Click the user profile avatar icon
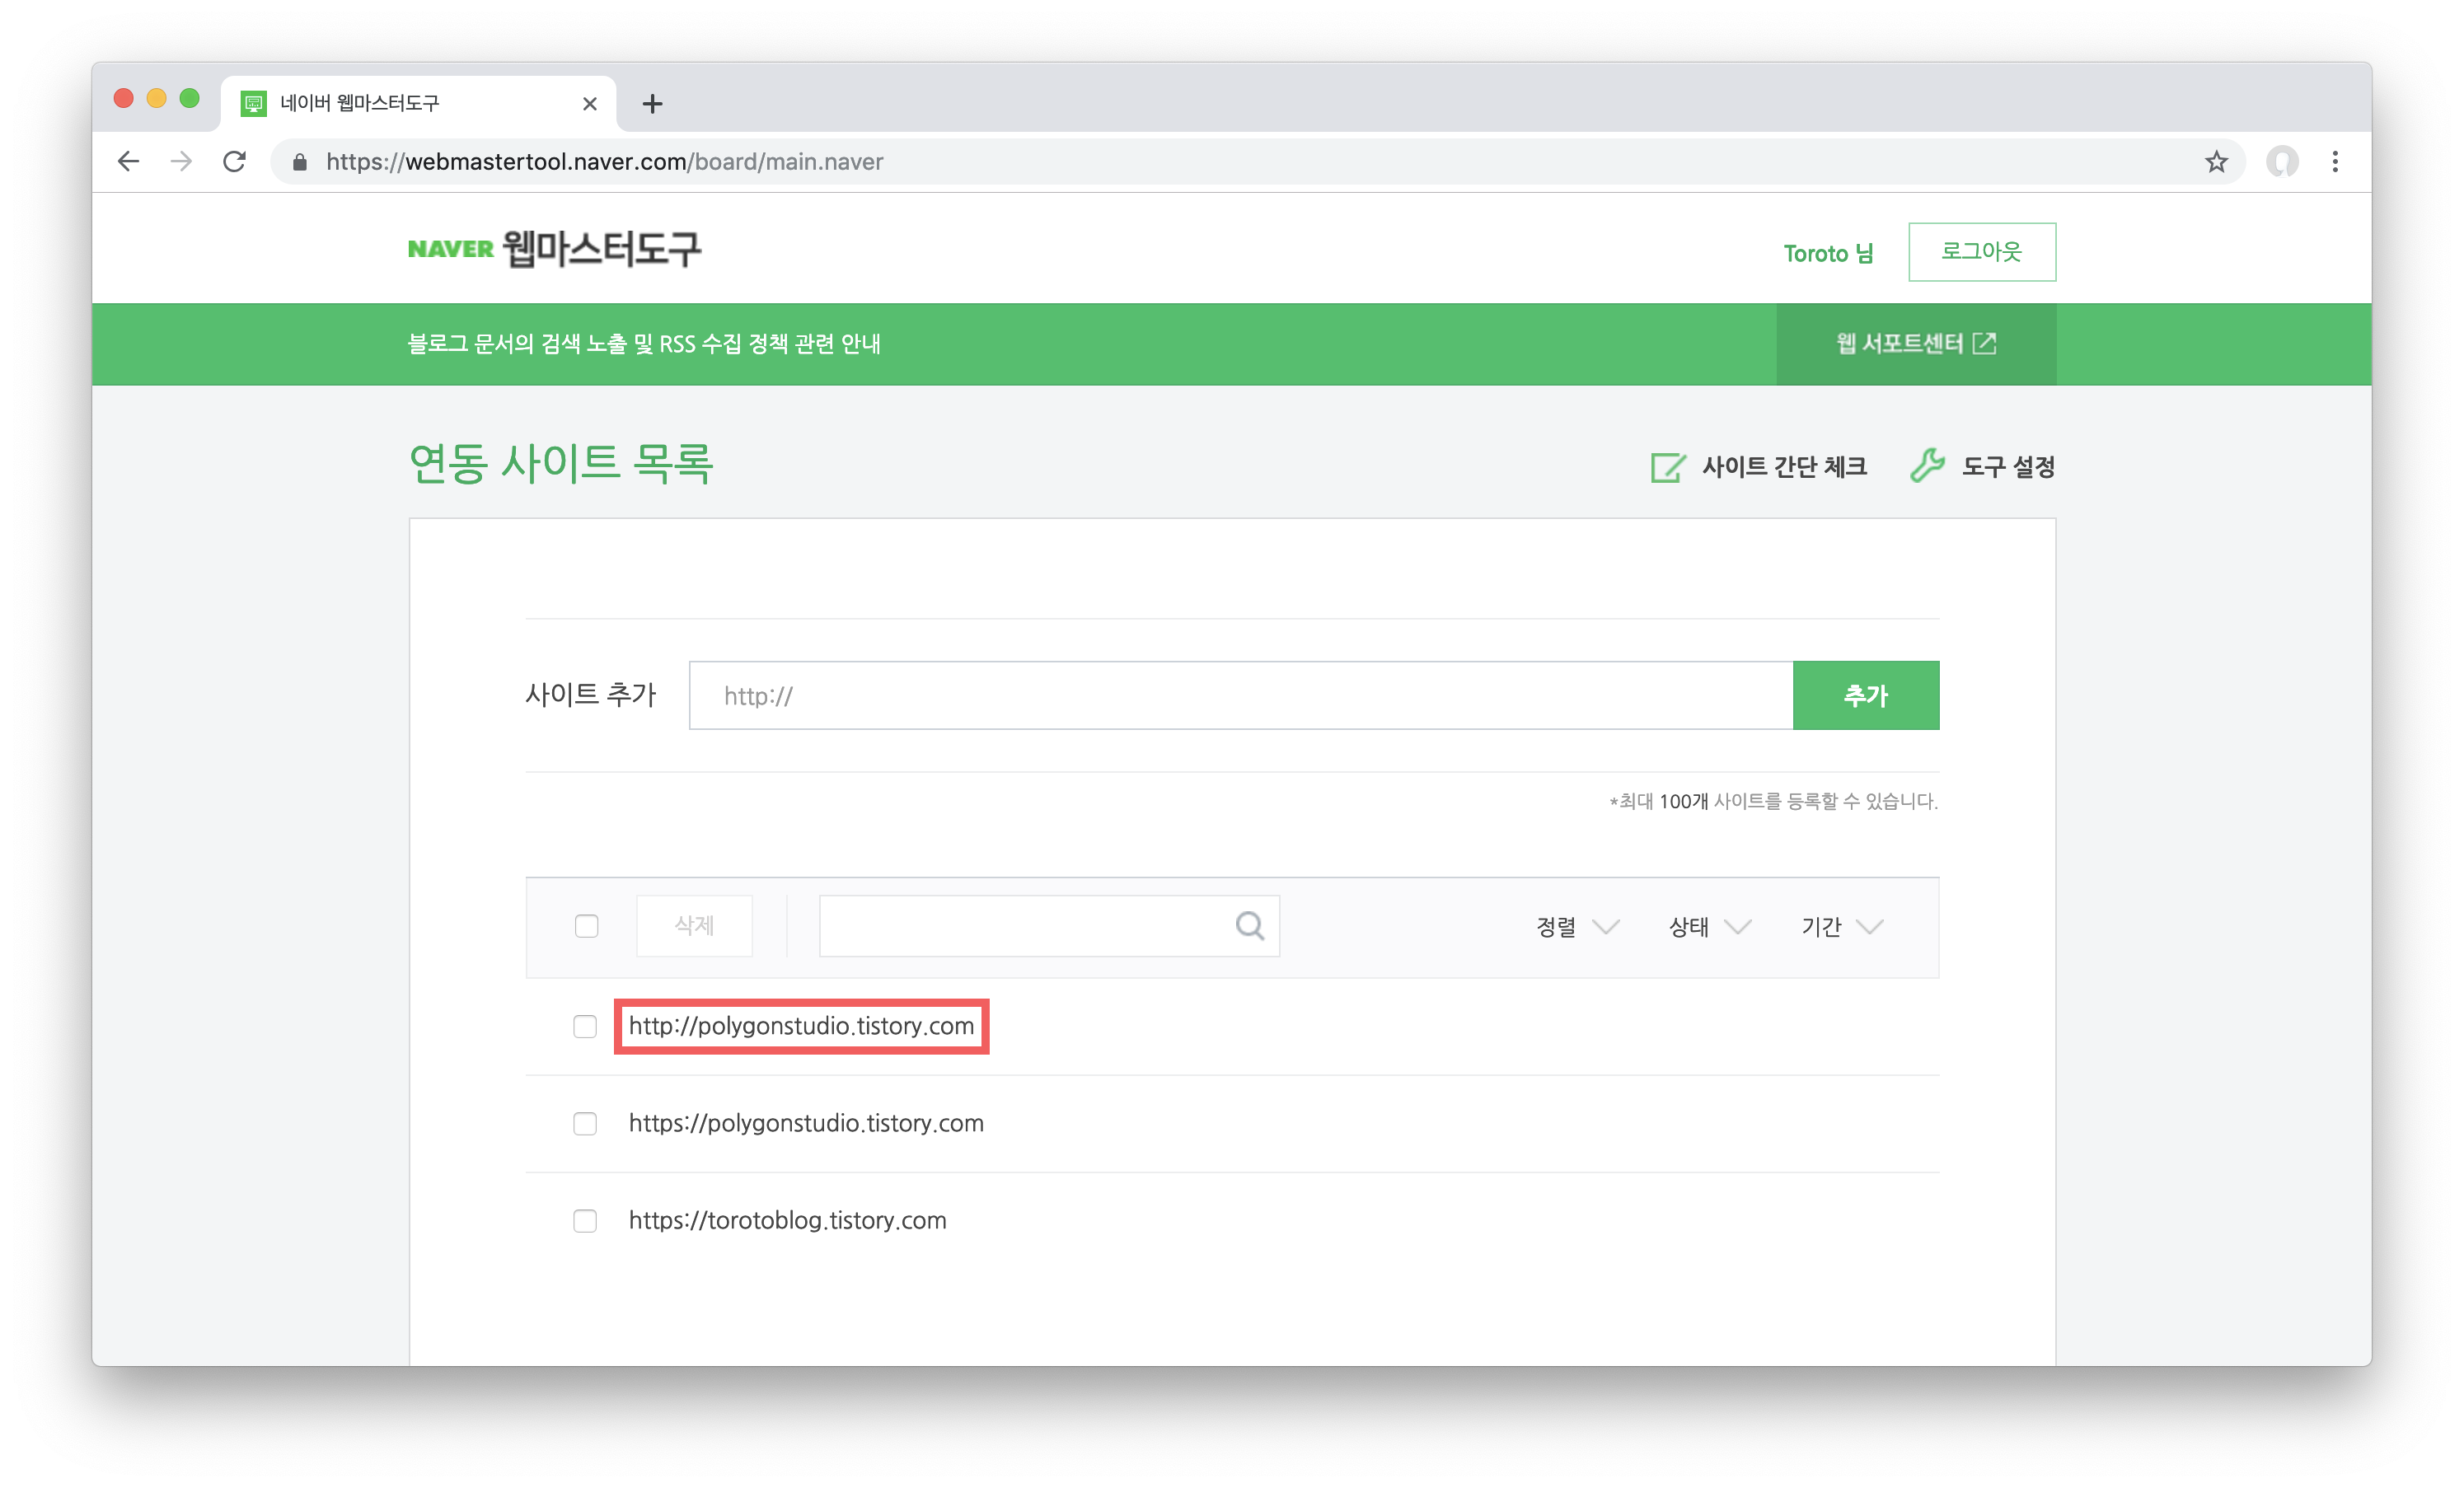 [2282, 161]
